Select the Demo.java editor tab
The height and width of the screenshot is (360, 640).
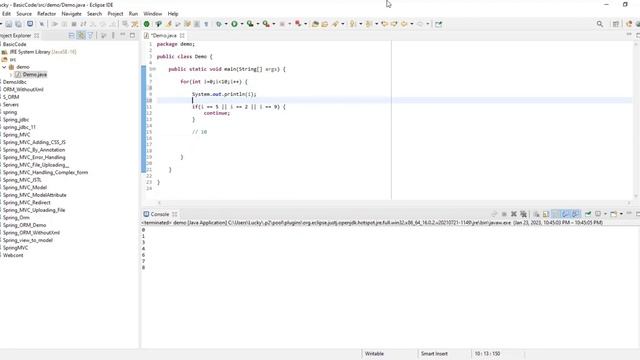163,36
